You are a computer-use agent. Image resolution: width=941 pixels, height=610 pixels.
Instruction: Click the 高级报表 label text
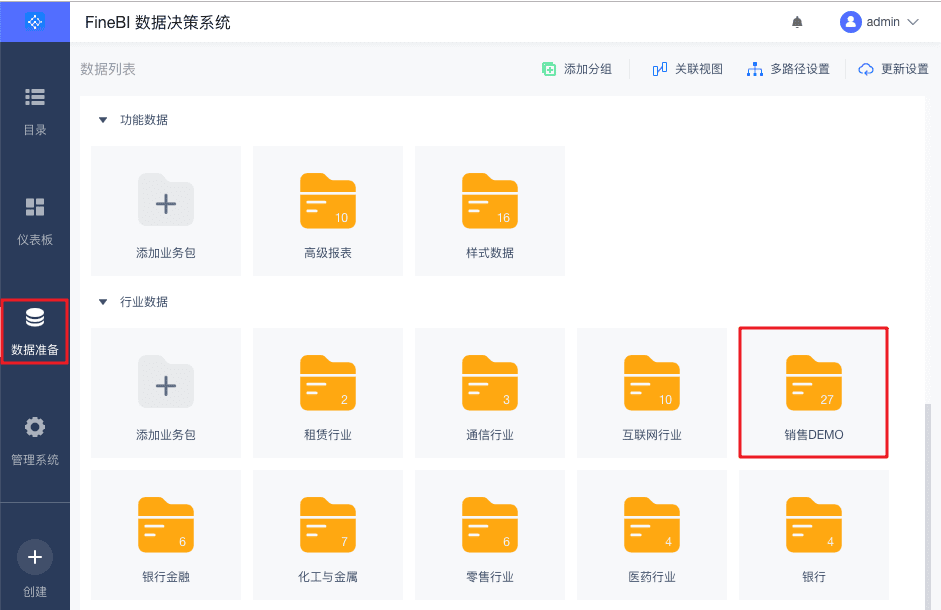pyautogui.click(x=328, y=253)
